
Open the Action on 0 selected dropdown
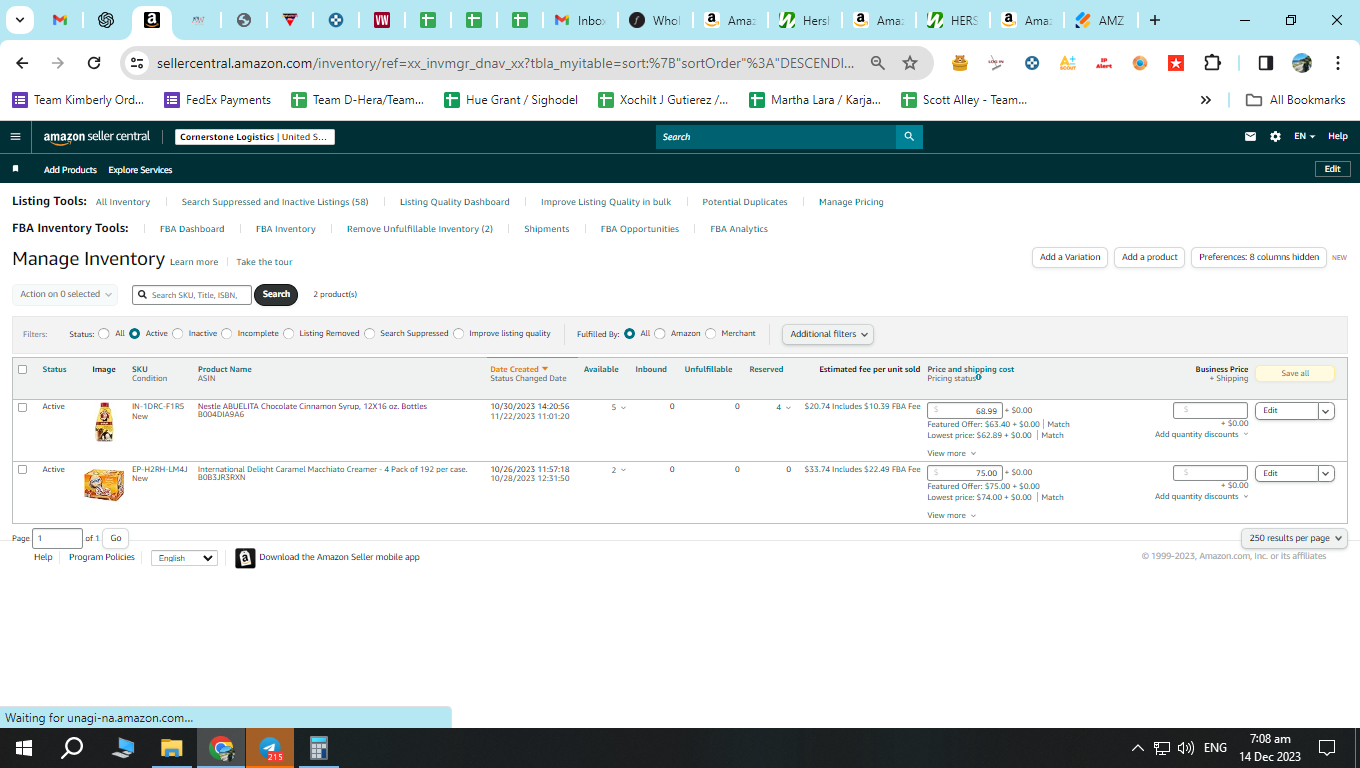pos(65,294)
